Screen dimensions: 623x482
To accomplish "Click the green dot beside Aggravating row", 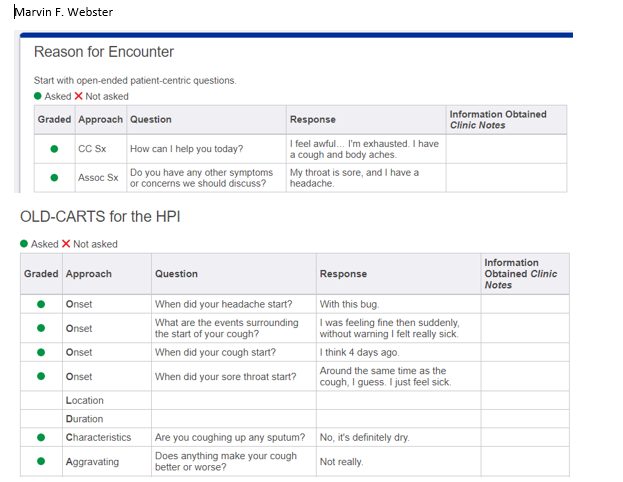I will click(x=41, y=461).
